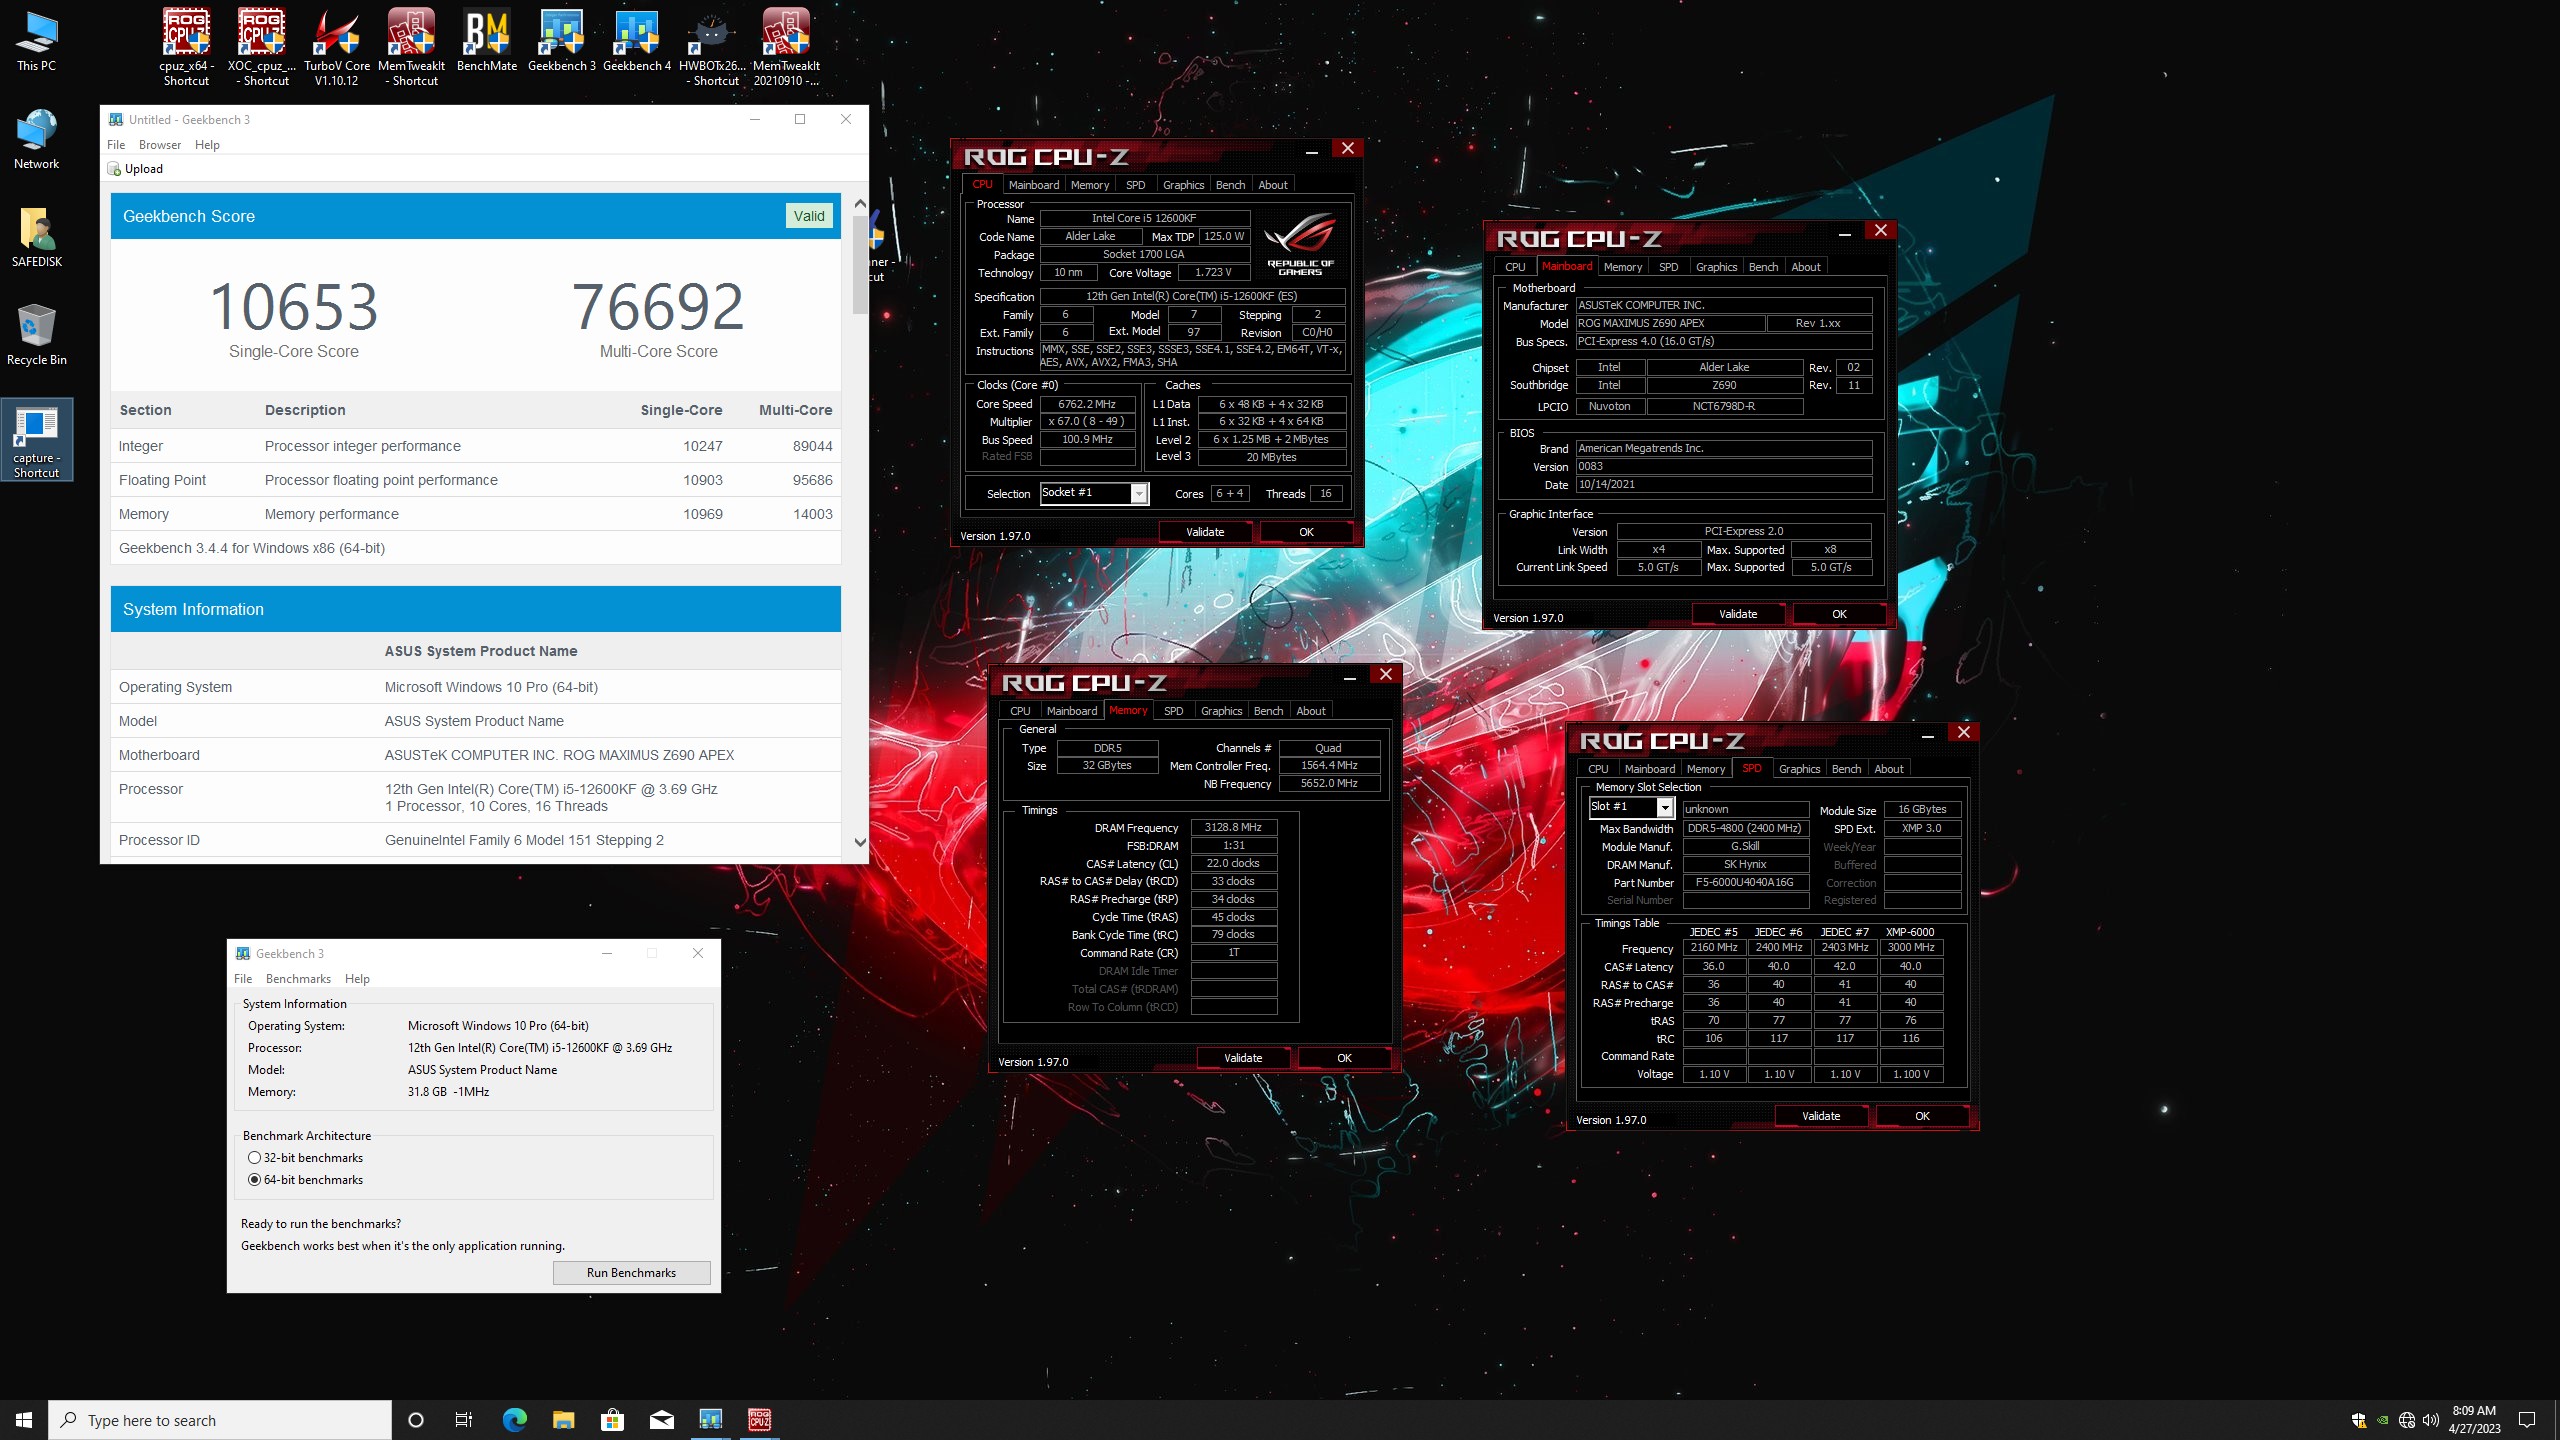Select 32-bit benchmarks radio button
The height and width of the screenshot is (1440, 2560).
click(254, 1158)
